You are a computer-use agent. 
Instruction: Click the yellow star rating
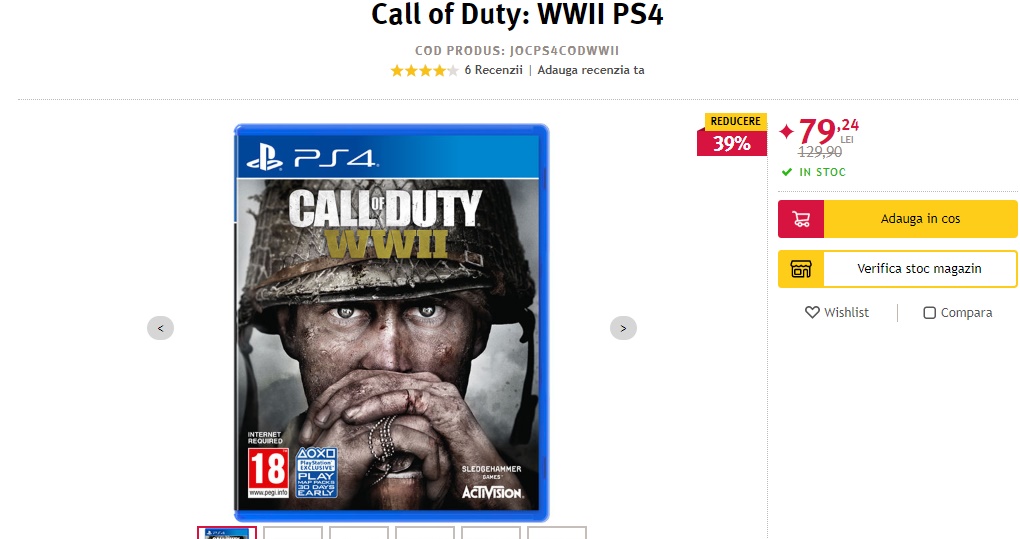(424, 70)
